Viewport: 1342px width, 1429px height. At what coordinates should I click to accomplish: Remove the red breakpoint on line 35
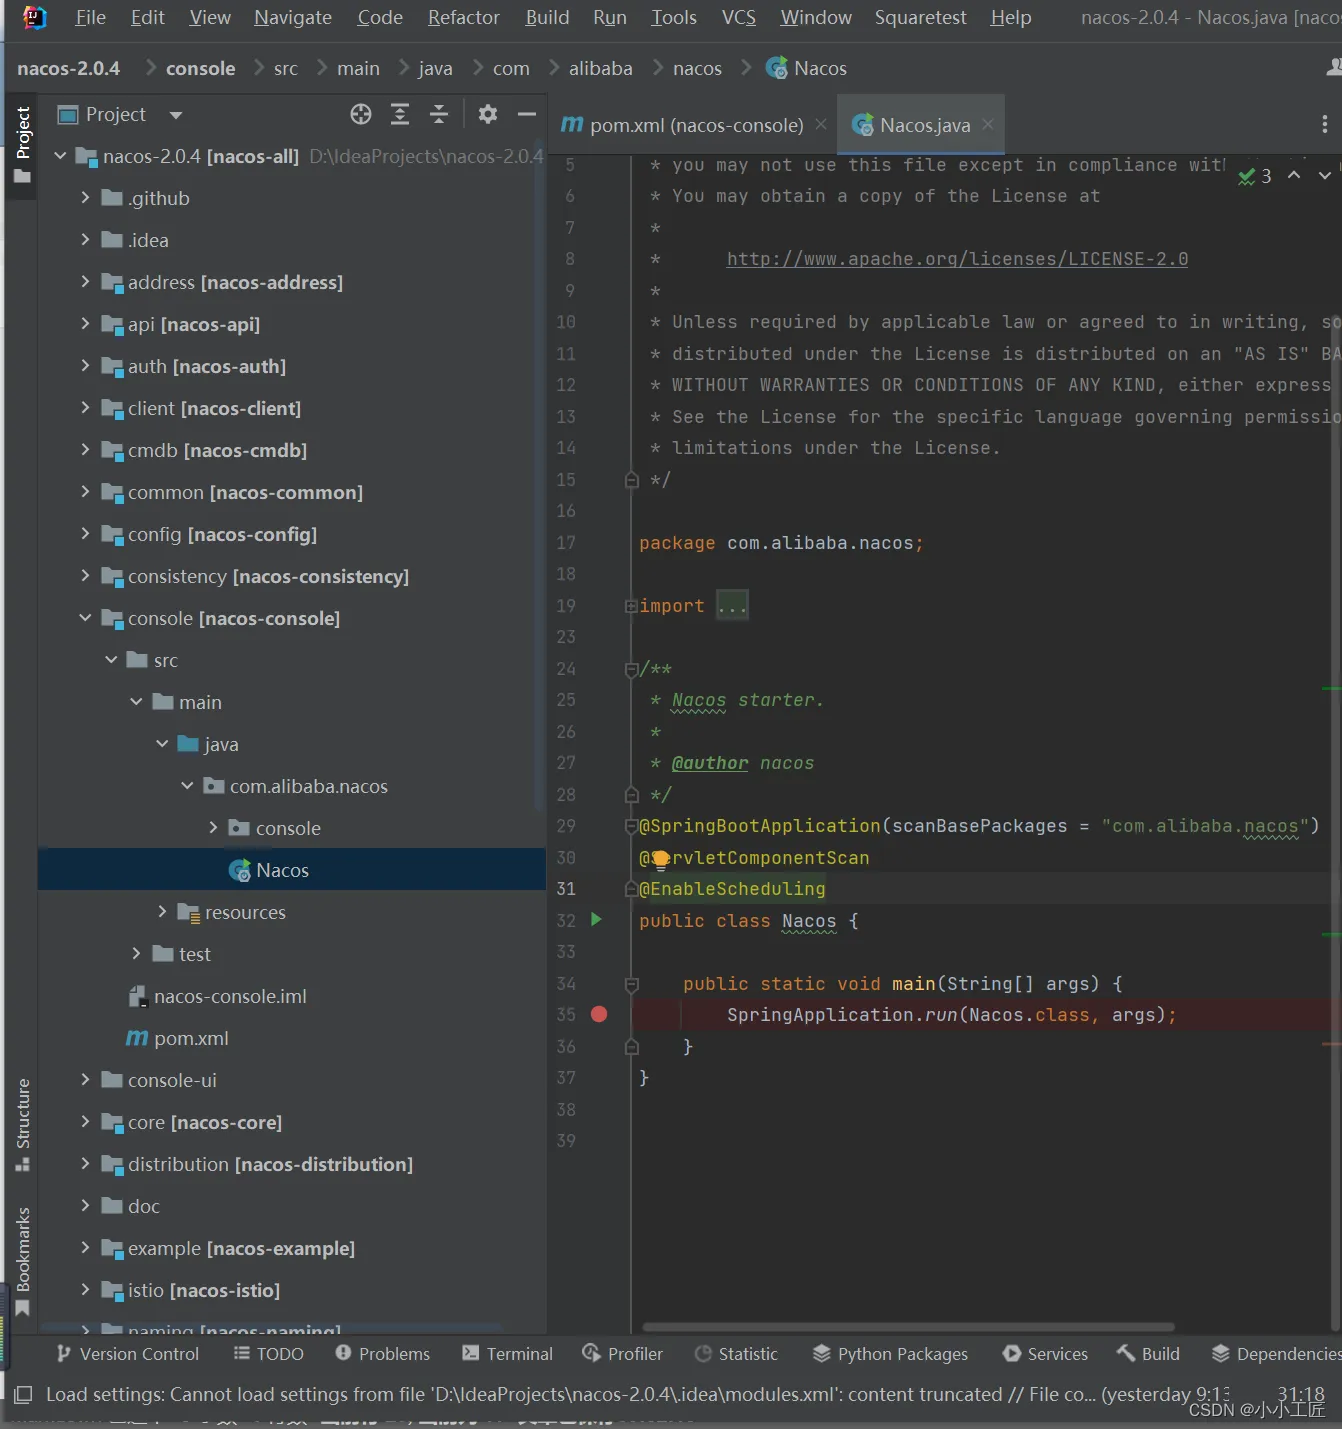[x=599, y=1014]
